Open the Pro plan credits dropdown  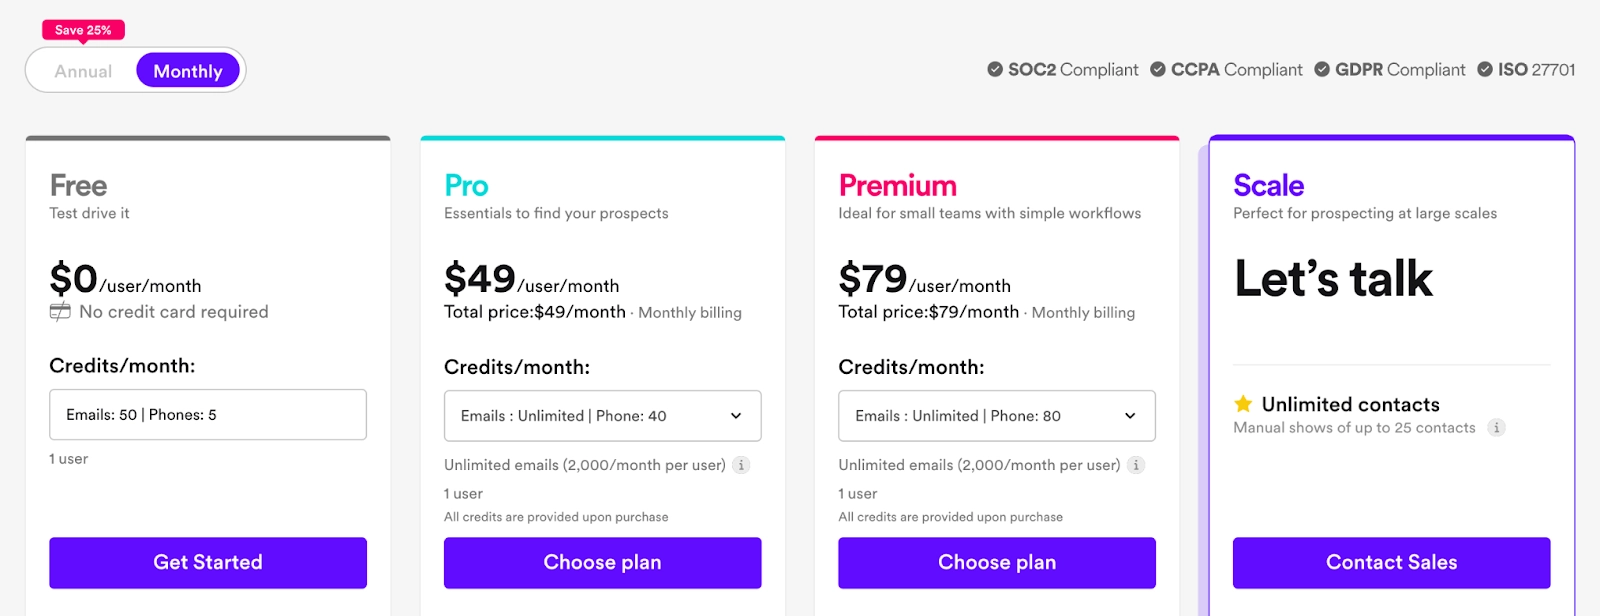[602, 416]
